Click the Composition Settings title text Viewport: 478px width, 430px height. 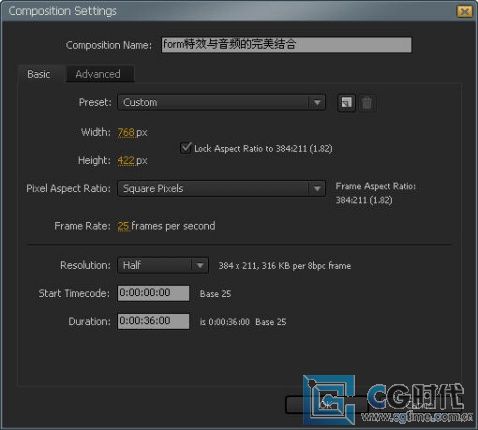pos(63,11)
